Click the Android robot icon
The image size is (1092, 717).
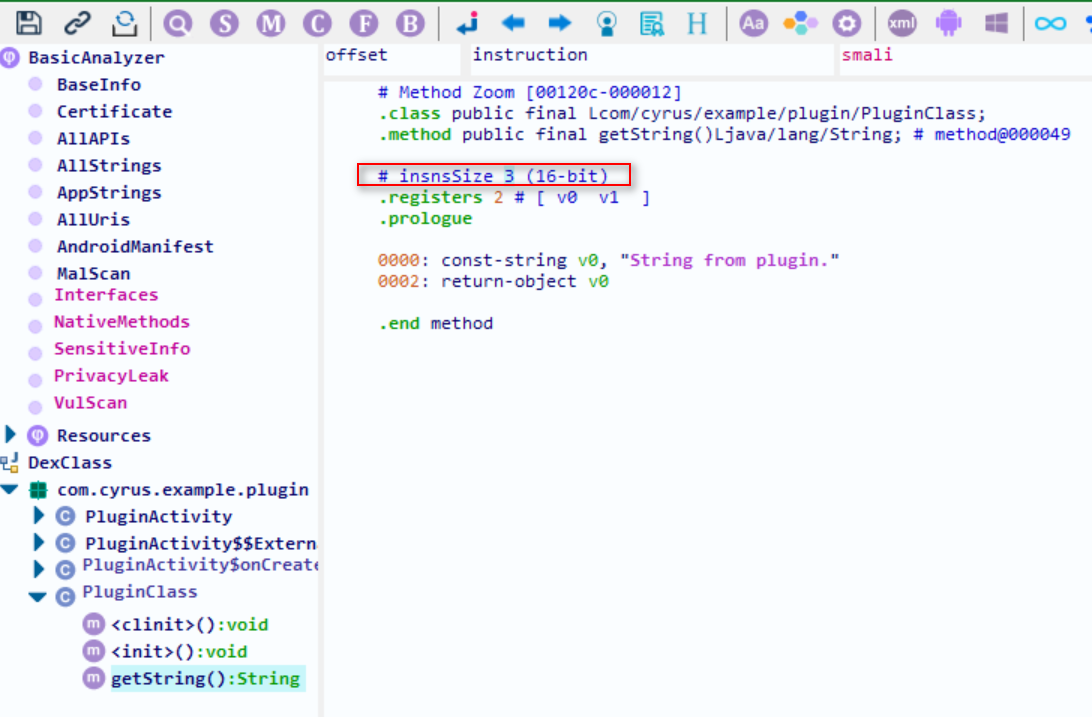[949, 24]
